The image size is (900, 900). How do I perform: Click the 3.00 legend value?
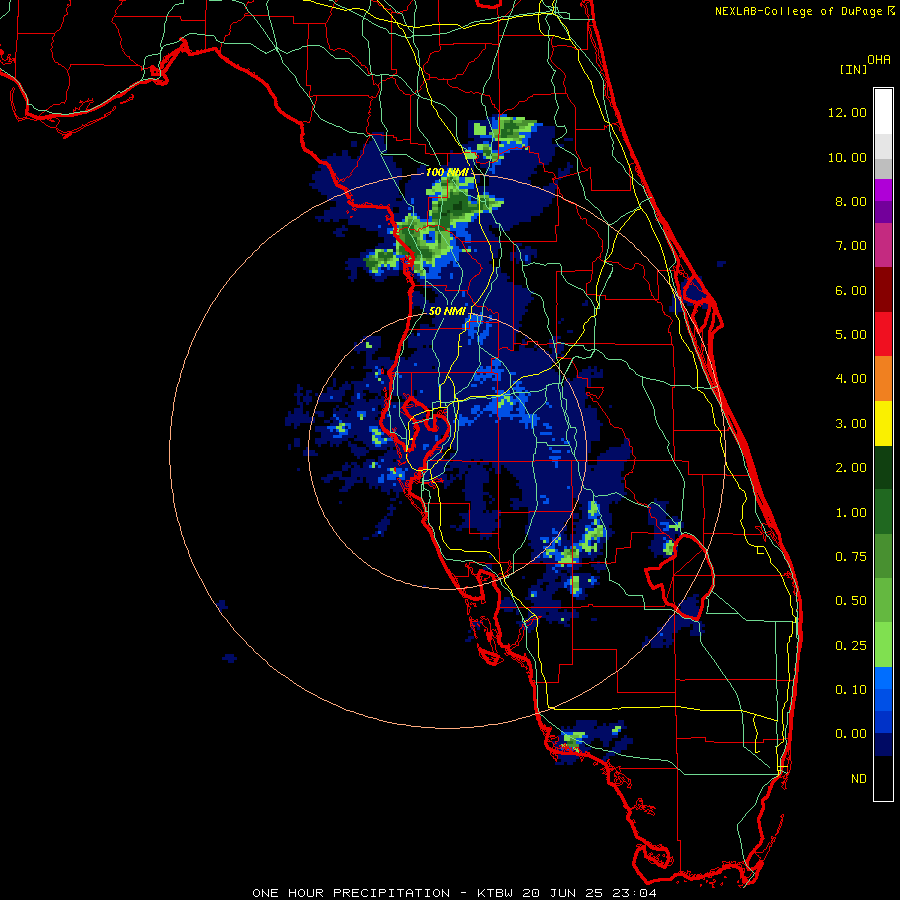pos(851,424)
